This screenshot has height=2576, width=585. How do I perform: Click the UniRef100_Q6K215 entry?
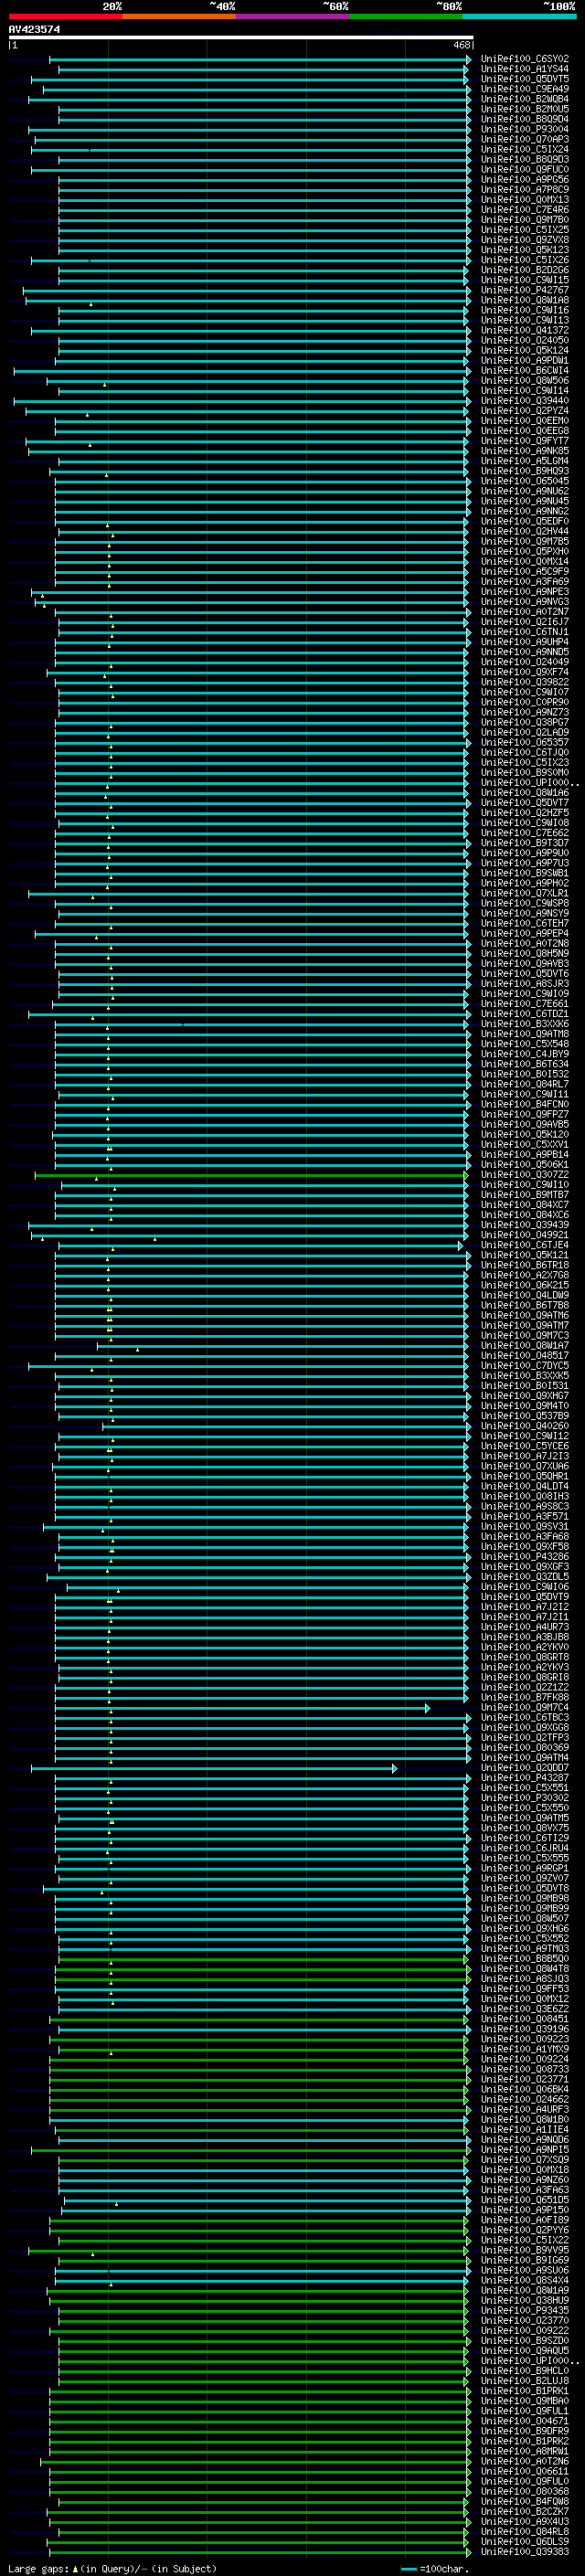[524, 1285]
